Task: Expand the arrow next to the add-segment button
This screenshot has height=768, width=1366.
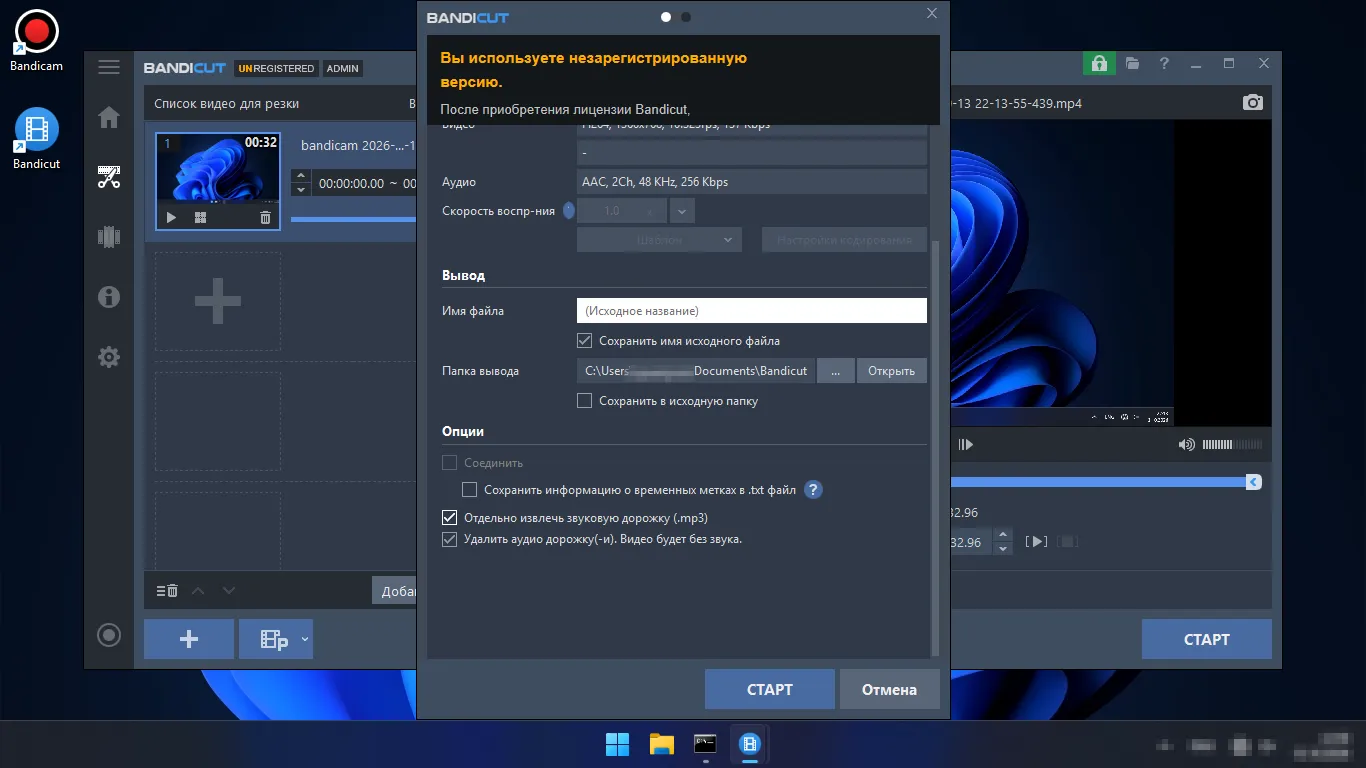Action: (305, 638)
